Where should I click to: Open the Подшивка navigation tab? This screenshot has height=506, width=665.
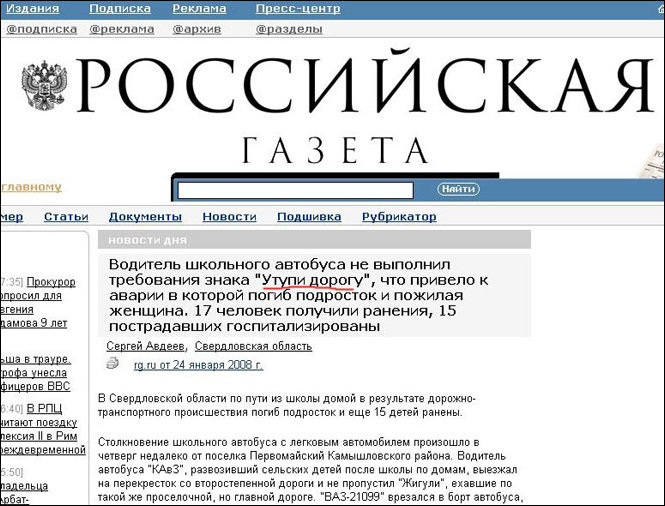click(309, 217)
